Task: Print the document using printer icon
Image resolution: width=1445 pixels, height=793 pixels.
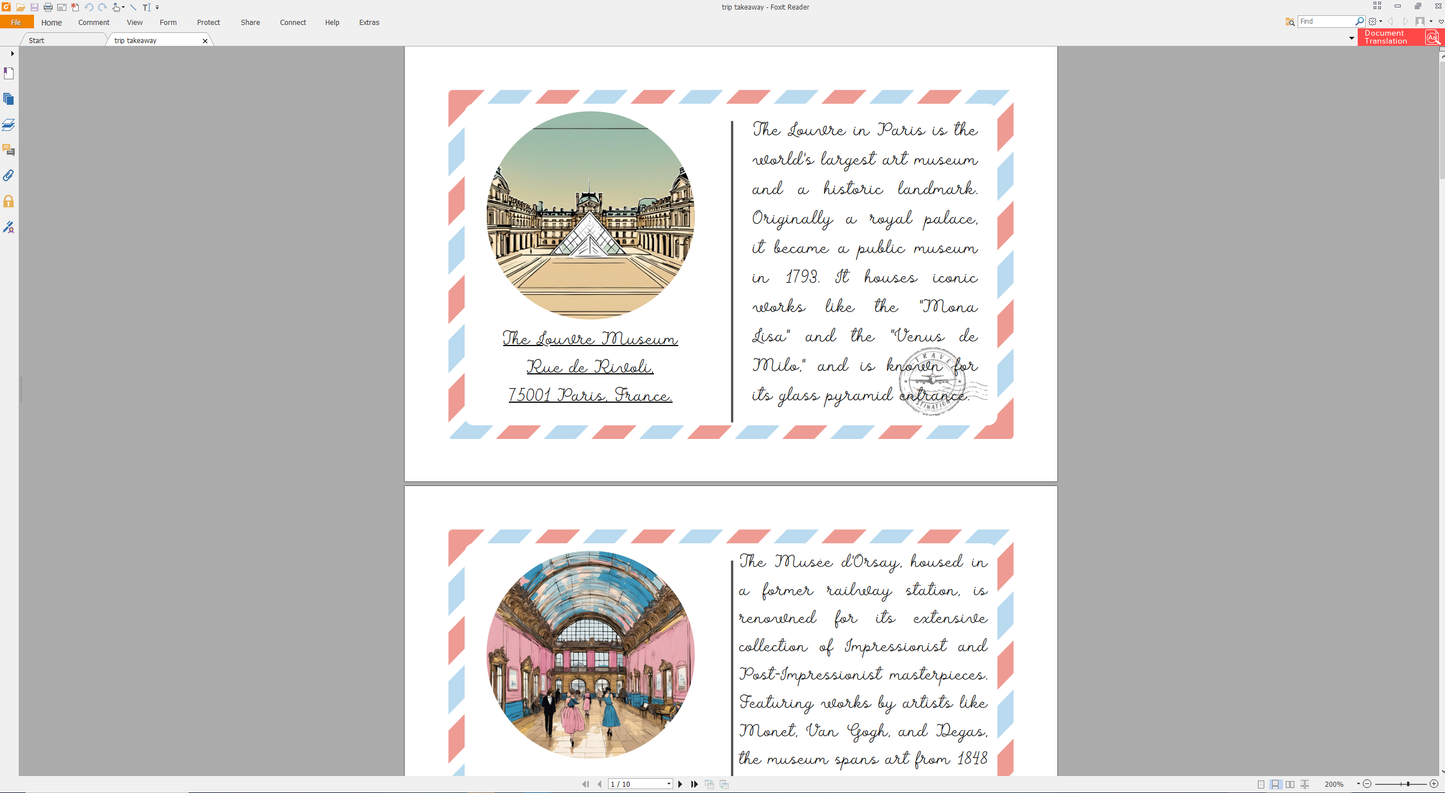Action: [x=48, y=7]
